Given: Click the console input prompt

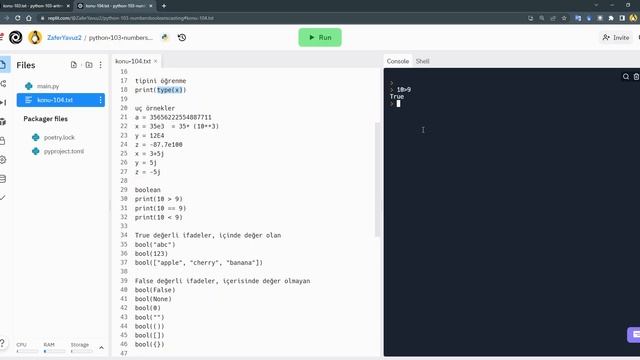Looking at the screenshot, I should click(398, 104).
